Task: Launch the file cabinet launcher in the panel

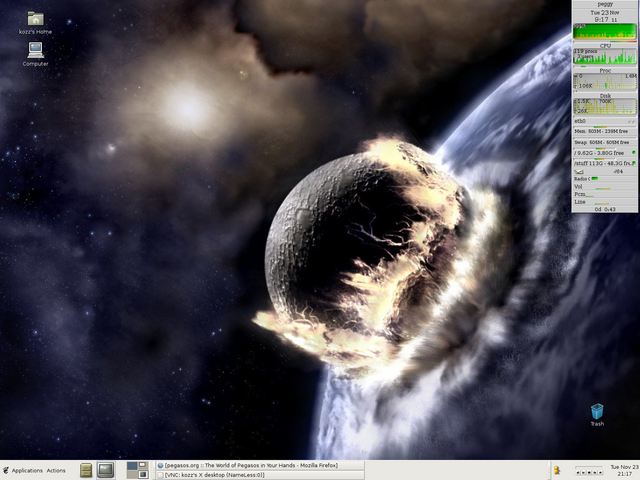Action: [x=86, y=470]
